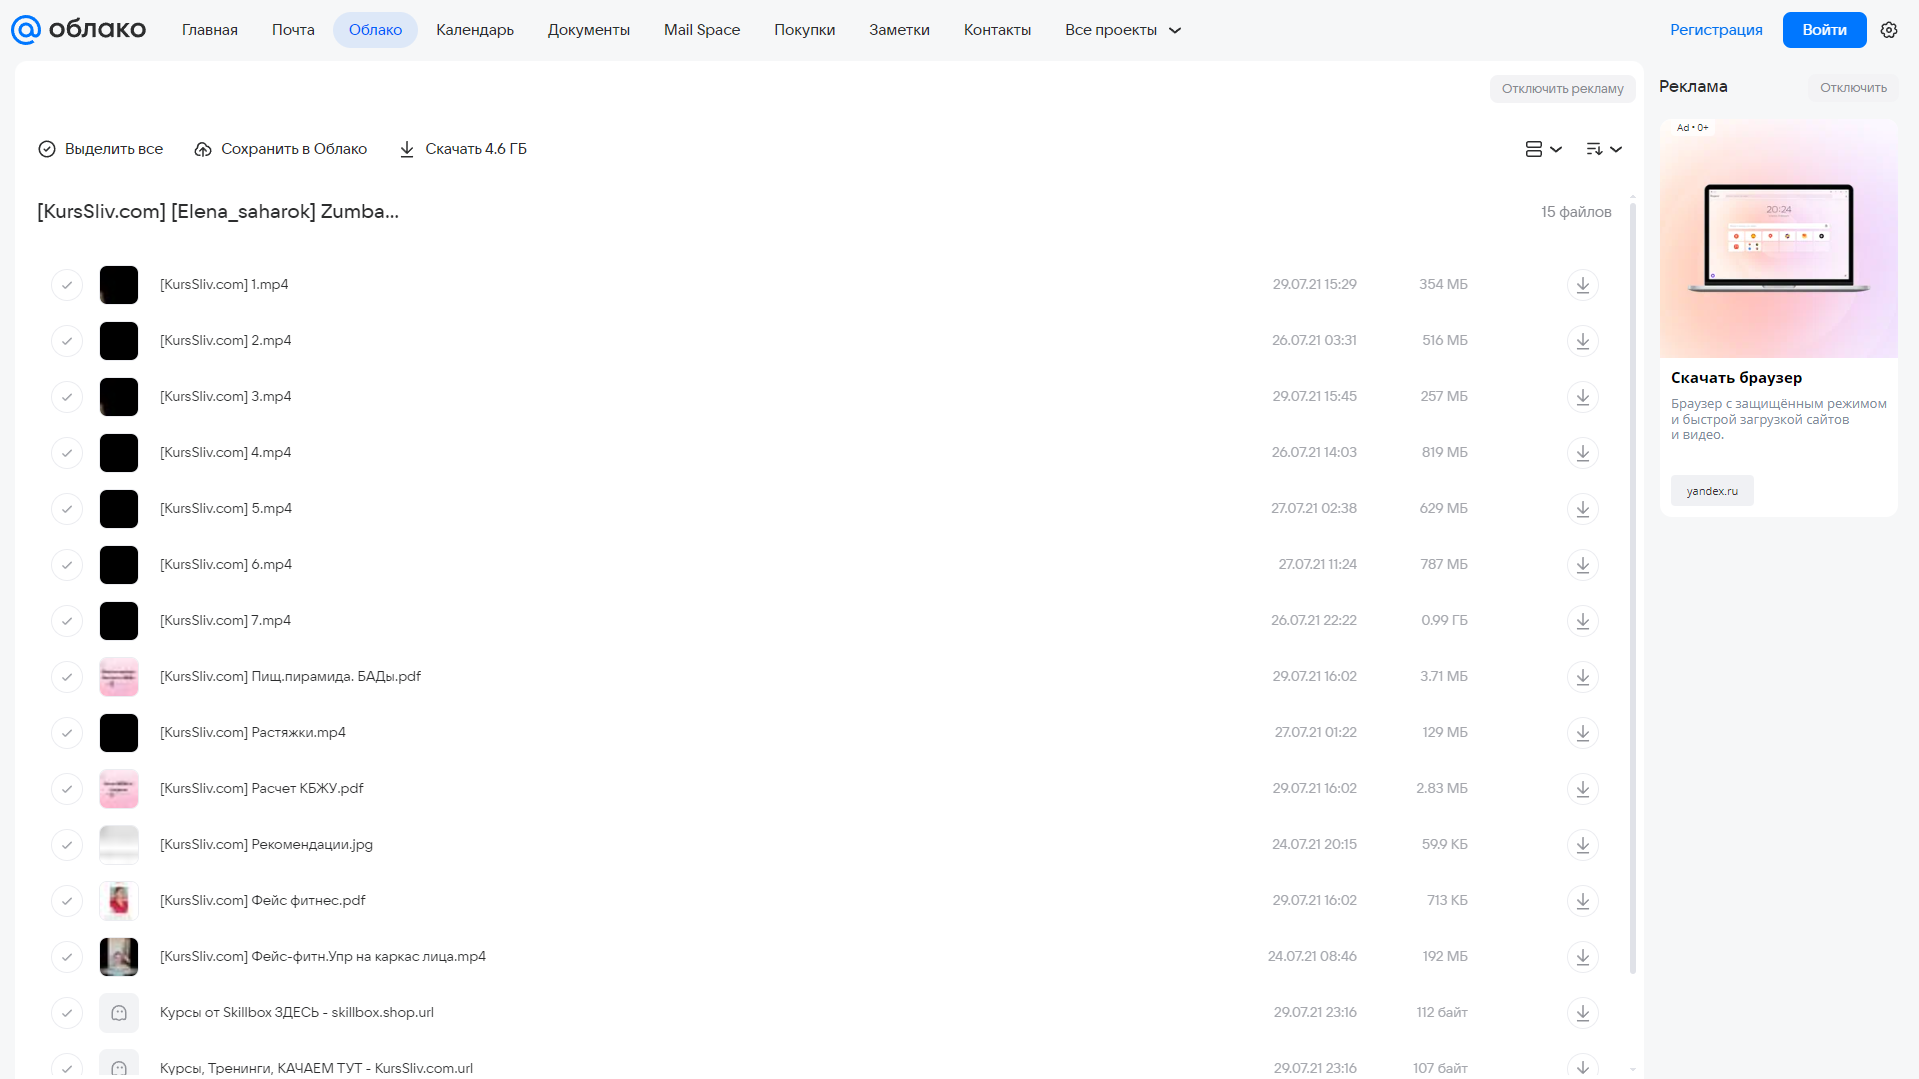This screenshot has height=1079, width=1919.
Task: Click the Войти button
Action: [1824, 30]
